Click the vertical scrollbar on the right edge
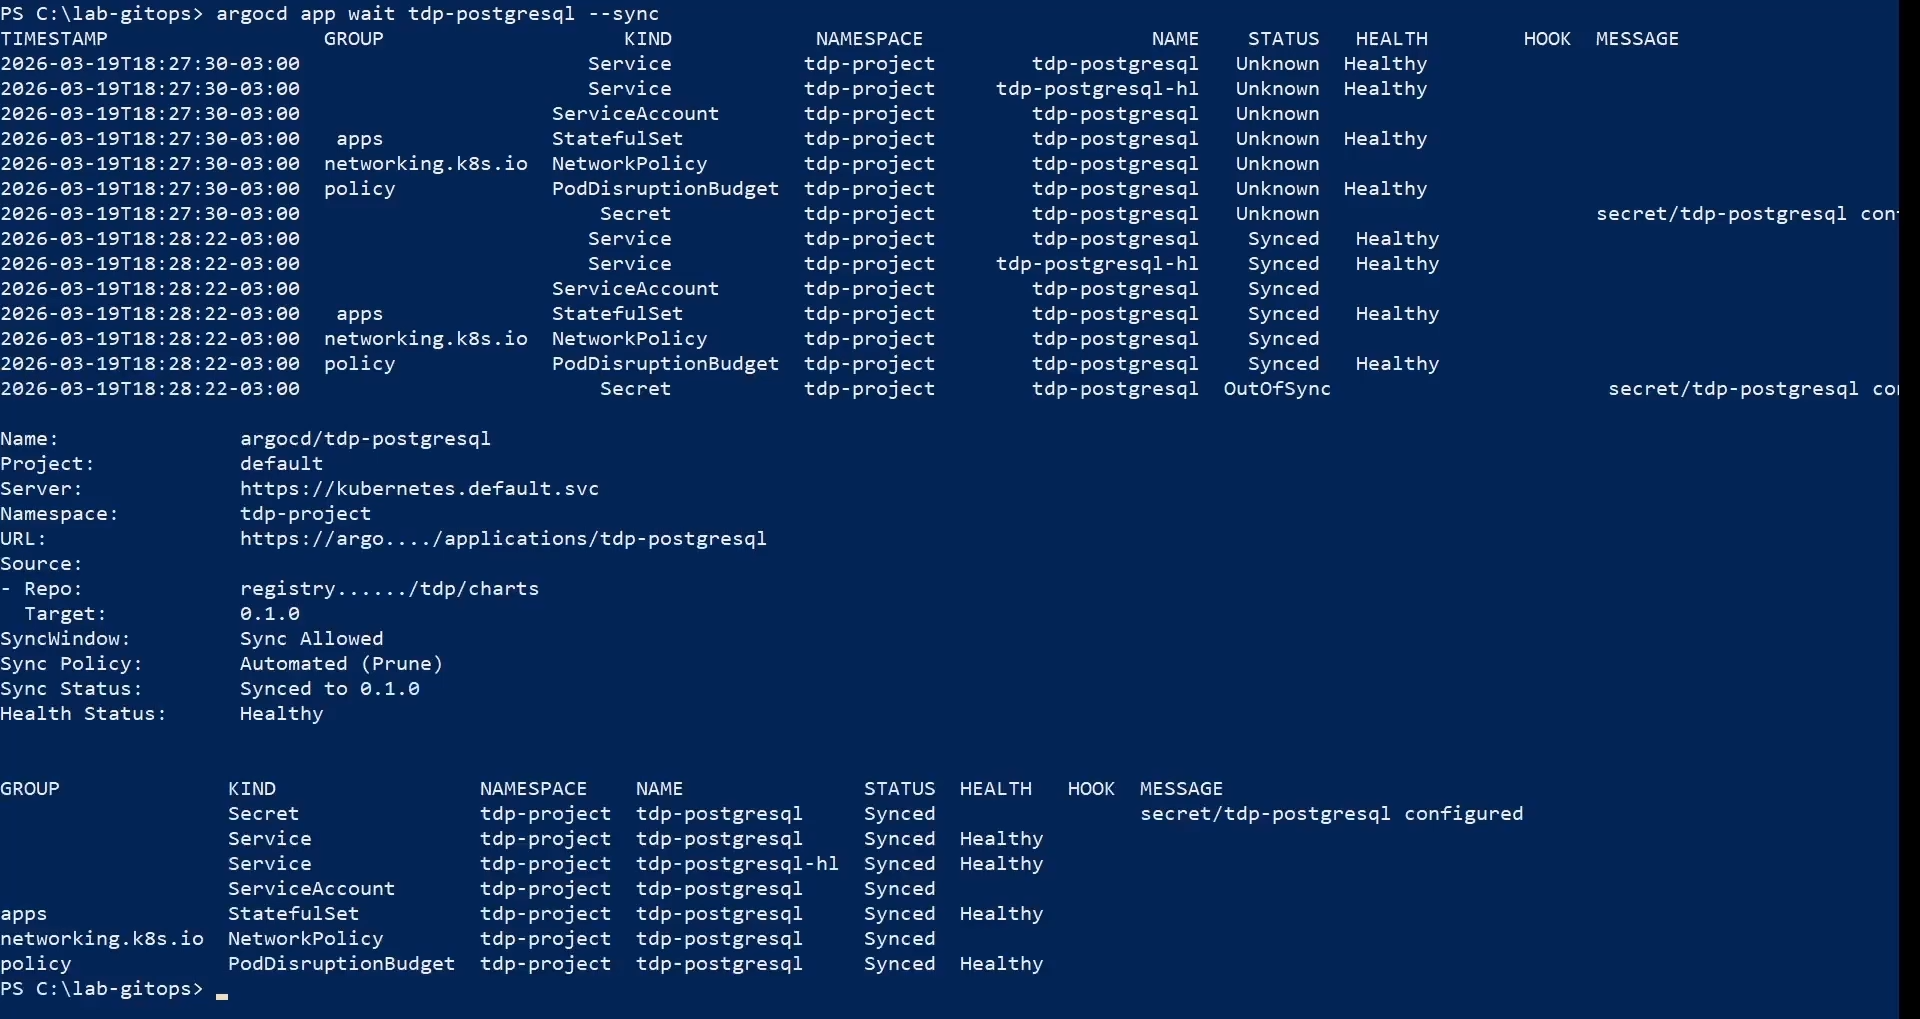 click(x=1909, y=500)
